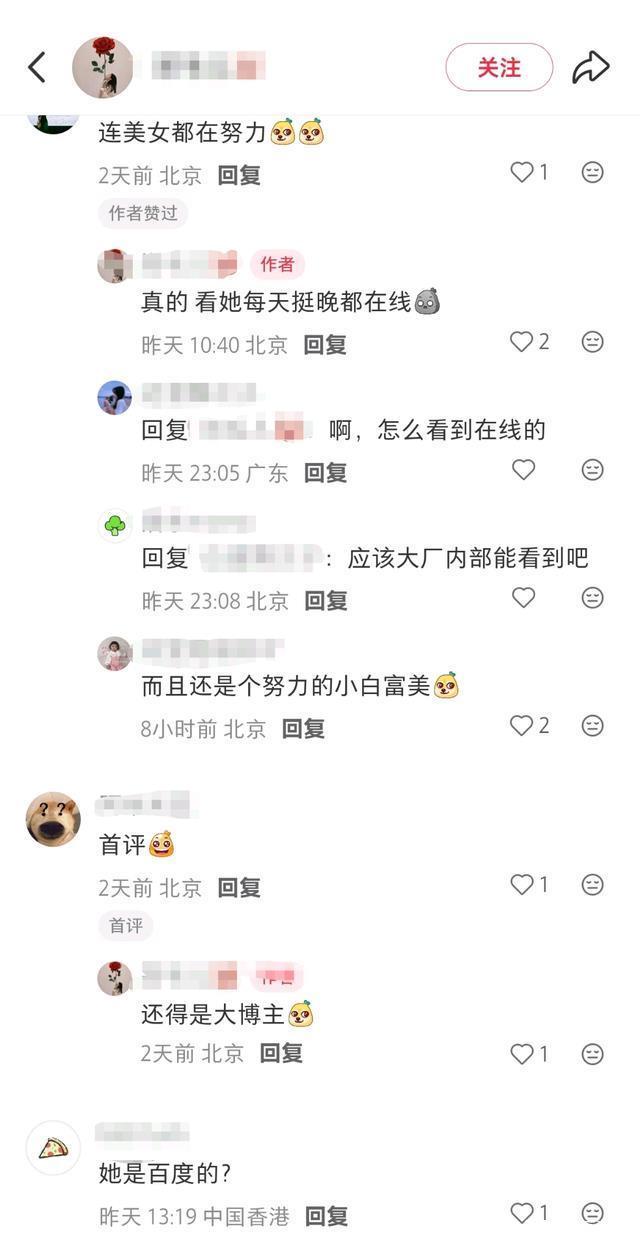The image size is (640, 1243).
Task: Tap dislike face on 还得是大博主 reply
Action: tap(593, 1054)
